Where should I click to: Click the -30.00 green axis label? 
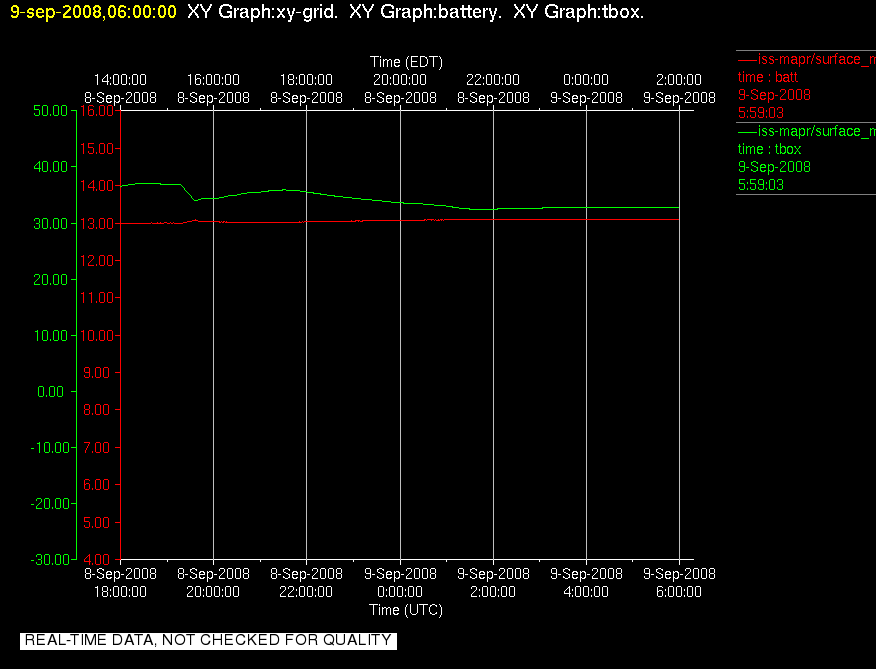[51, 559]
